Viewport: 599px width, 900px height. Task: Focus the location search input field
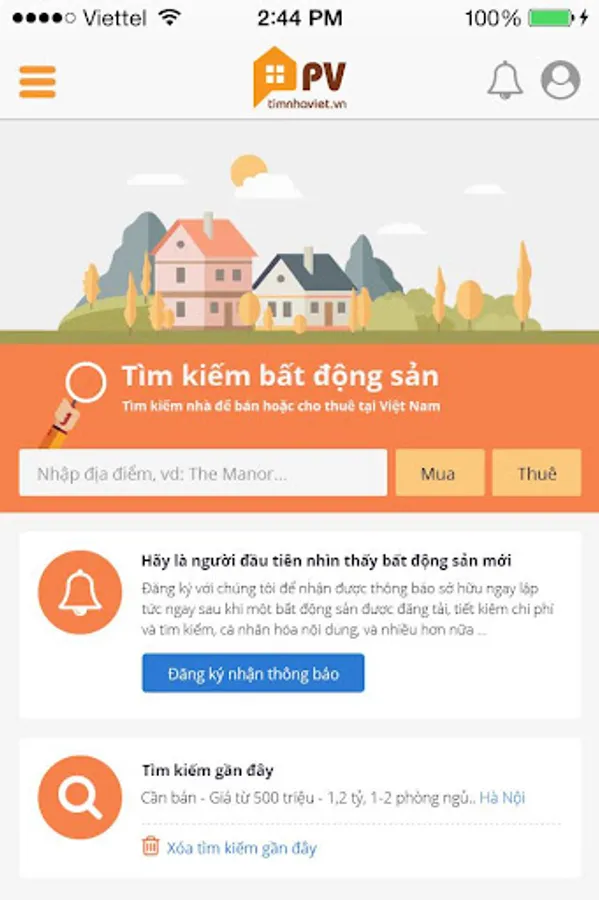(203, 473)
